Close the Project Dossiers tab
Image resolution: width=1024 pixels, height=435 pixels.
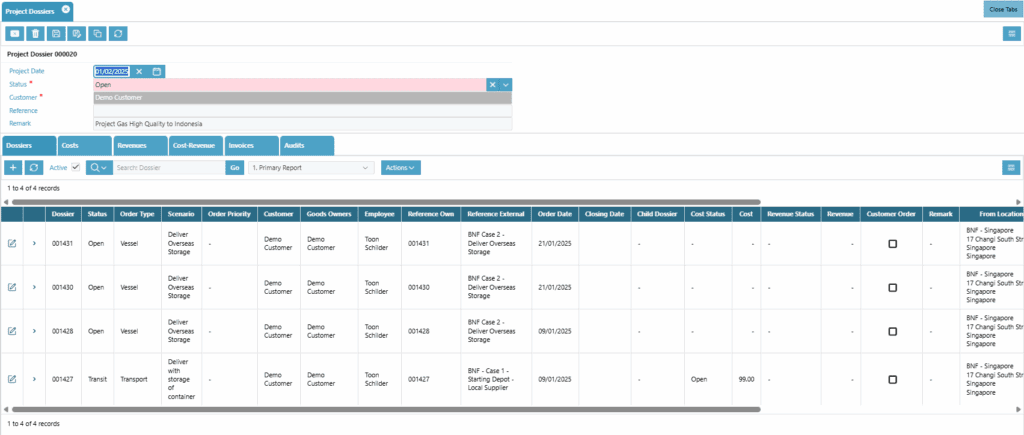click(x=65, y=9)
